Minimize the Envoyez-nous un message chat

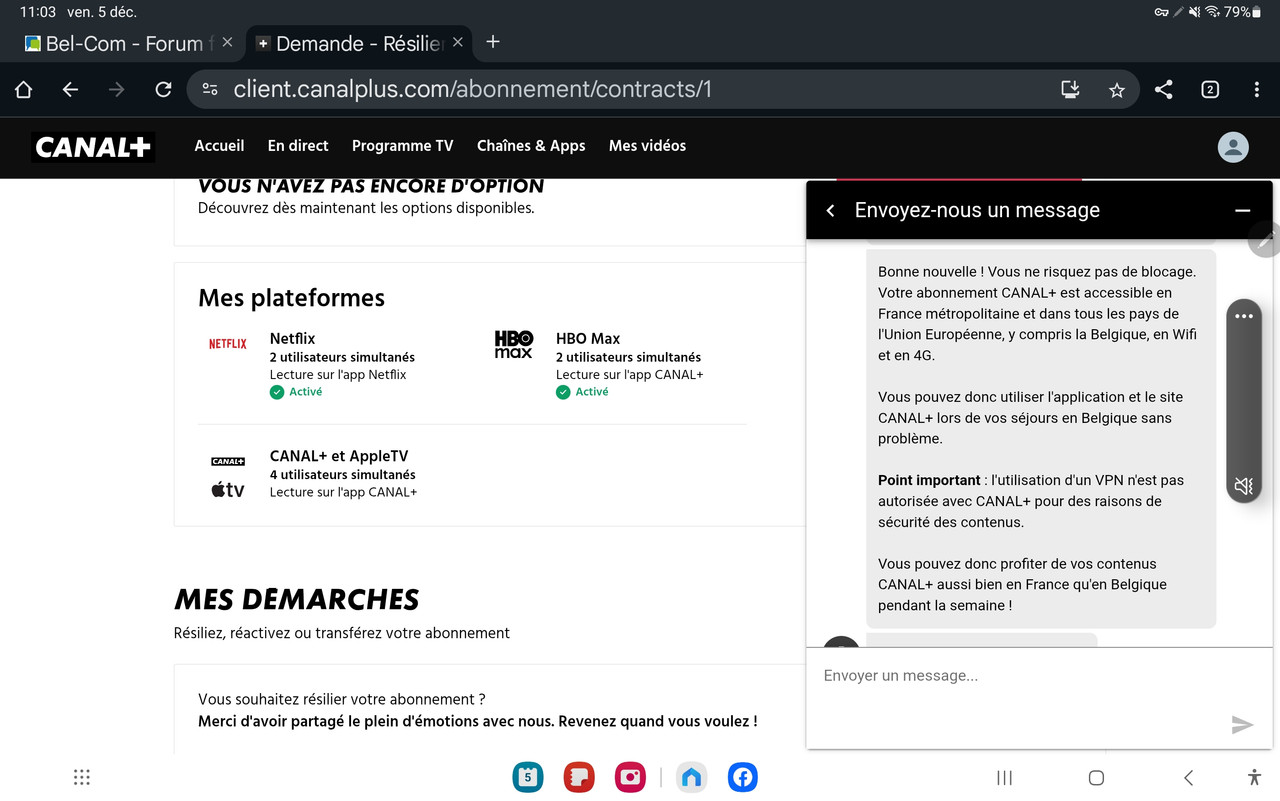[x=1242, y=211]
